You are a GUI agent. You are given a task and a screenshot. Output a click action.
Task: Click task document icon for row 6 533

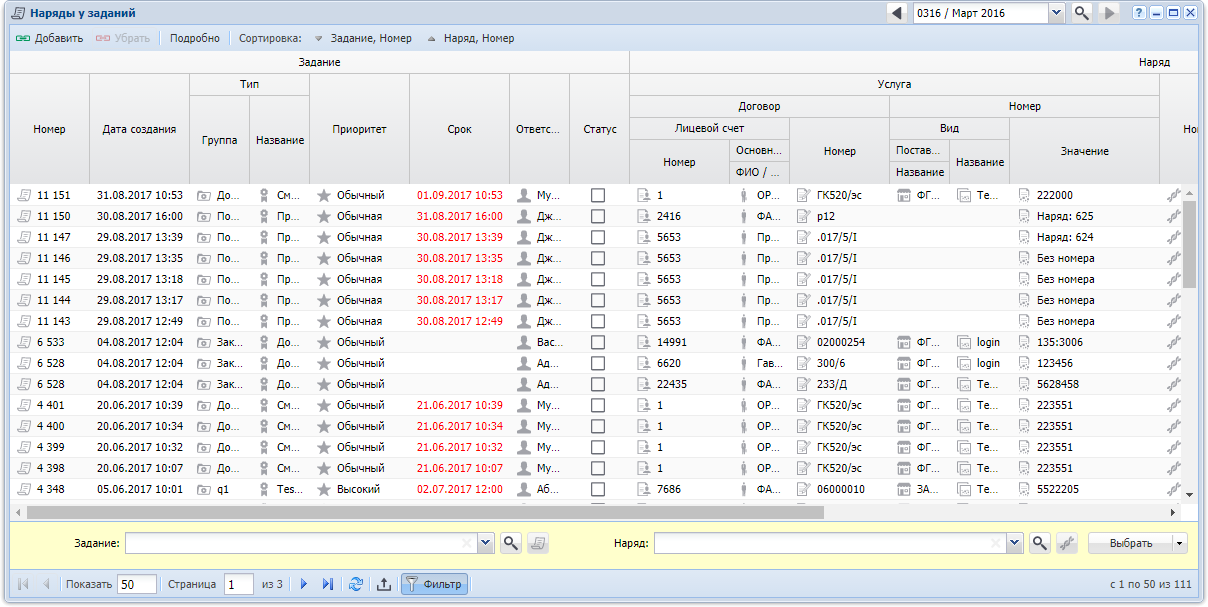click(x=25, y=342)
